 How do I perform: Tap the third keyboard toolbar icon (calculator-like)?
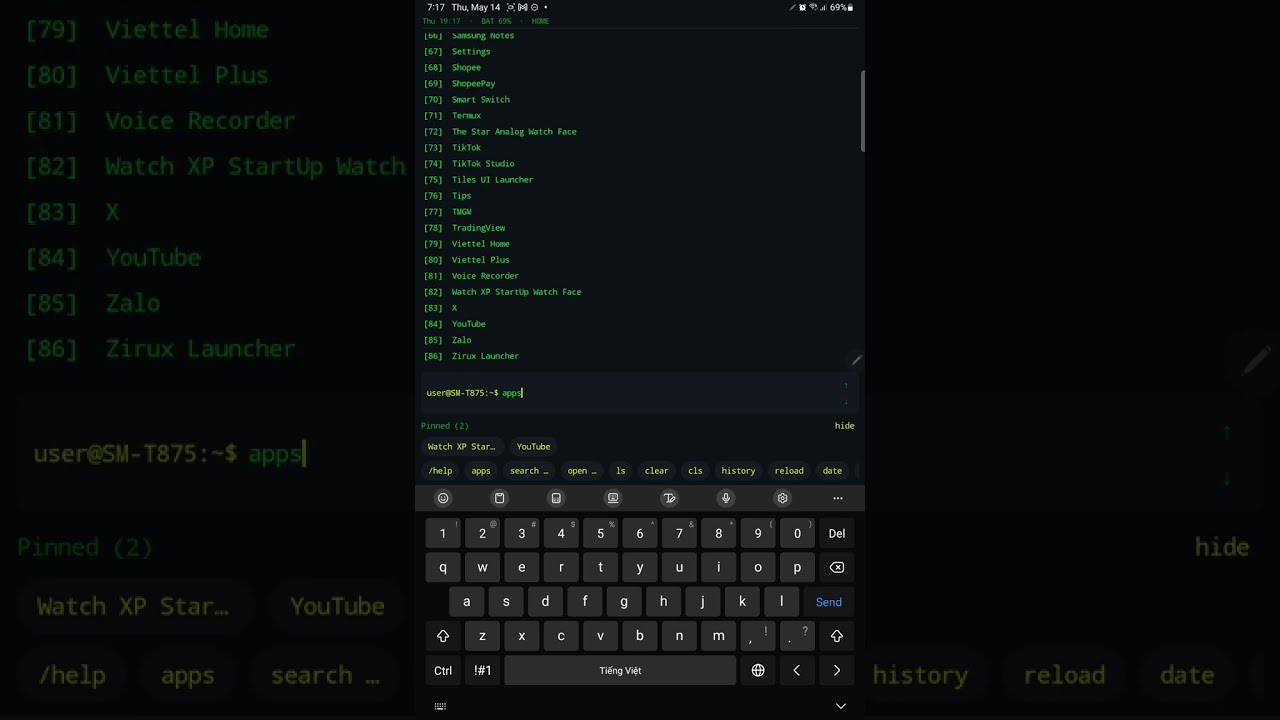pyautogui.click(x=556, y=498)
